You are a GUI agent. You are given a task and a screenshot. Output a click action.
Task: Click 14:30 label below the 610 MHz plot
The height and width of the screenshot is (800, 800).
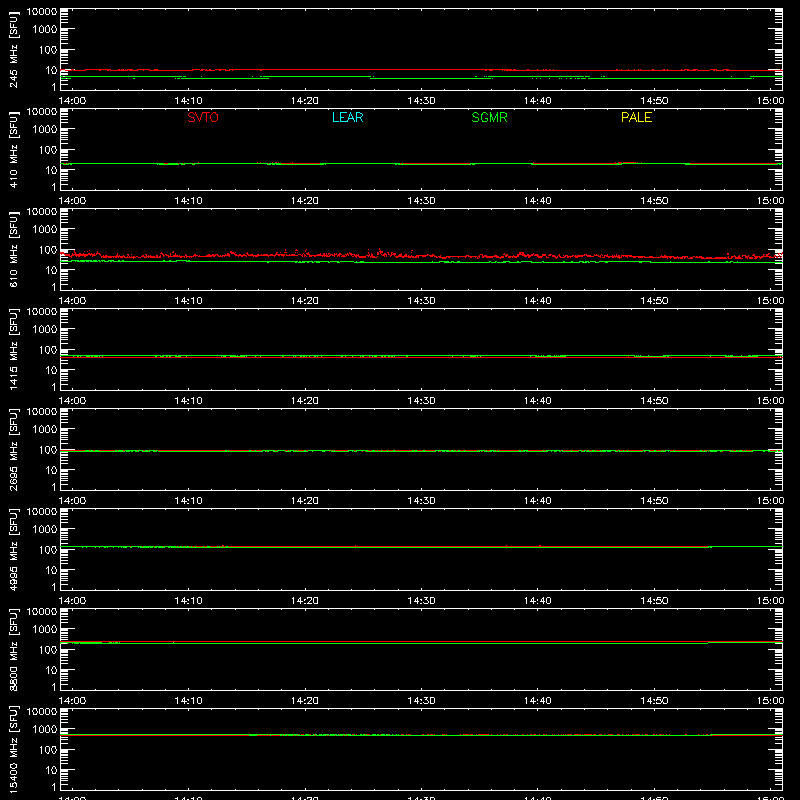421,301
